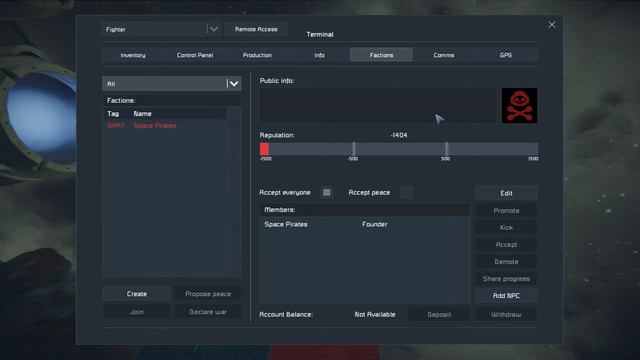
Task: Go to the Production tab
Action: [257, 55]
